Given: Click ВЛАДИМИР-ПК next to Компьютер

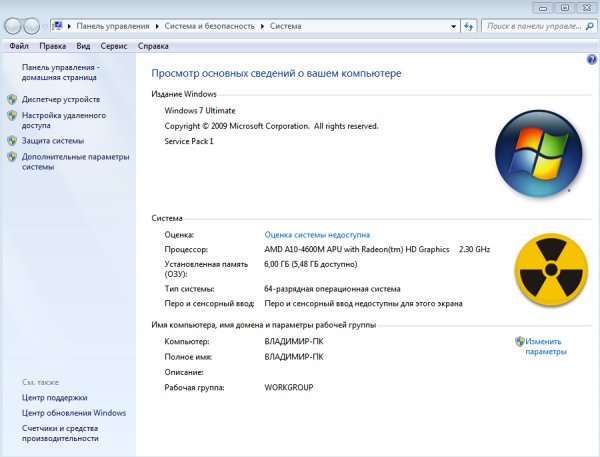Looking at the screenshot, I should 294,341.
